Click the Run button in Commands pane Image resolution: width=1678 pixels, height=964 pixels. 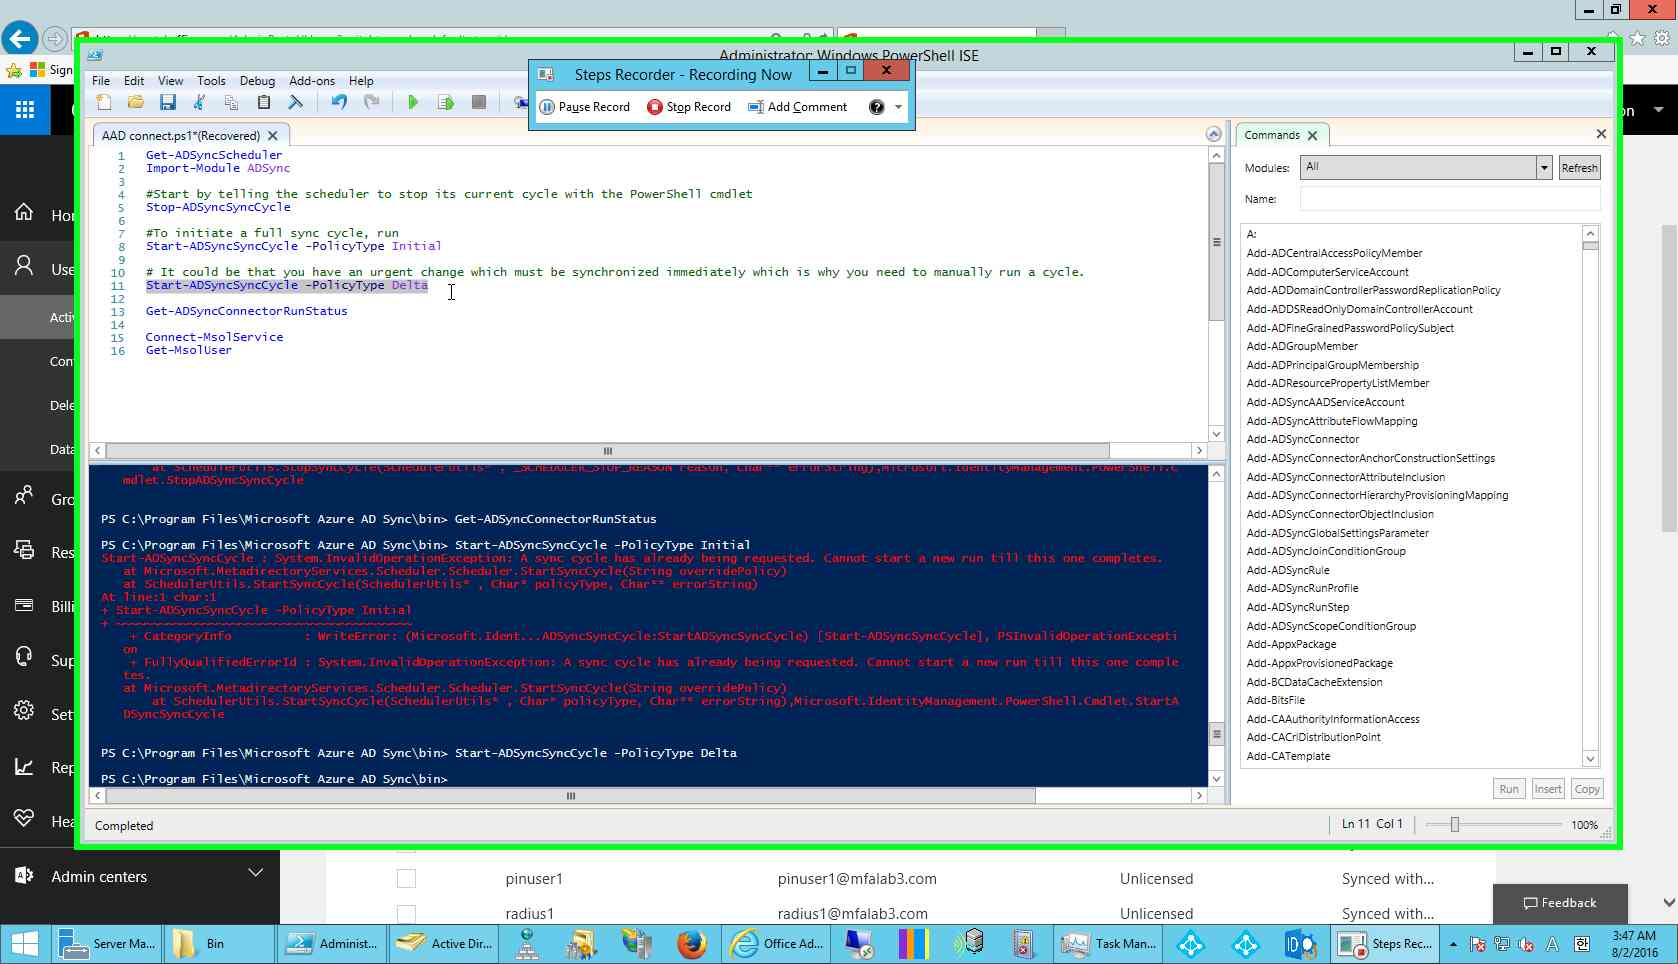tap(1509, 789)
